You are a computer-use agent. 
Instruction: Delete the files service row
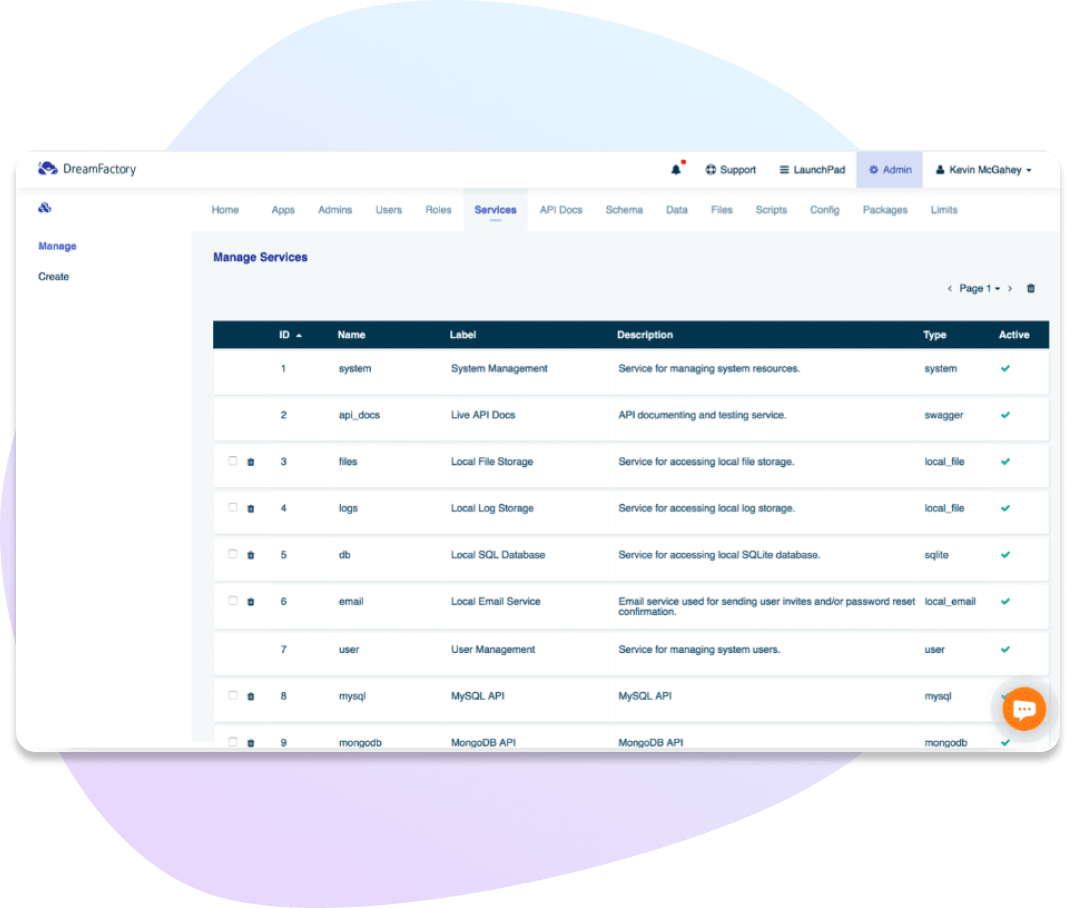(x=251, y=462)
